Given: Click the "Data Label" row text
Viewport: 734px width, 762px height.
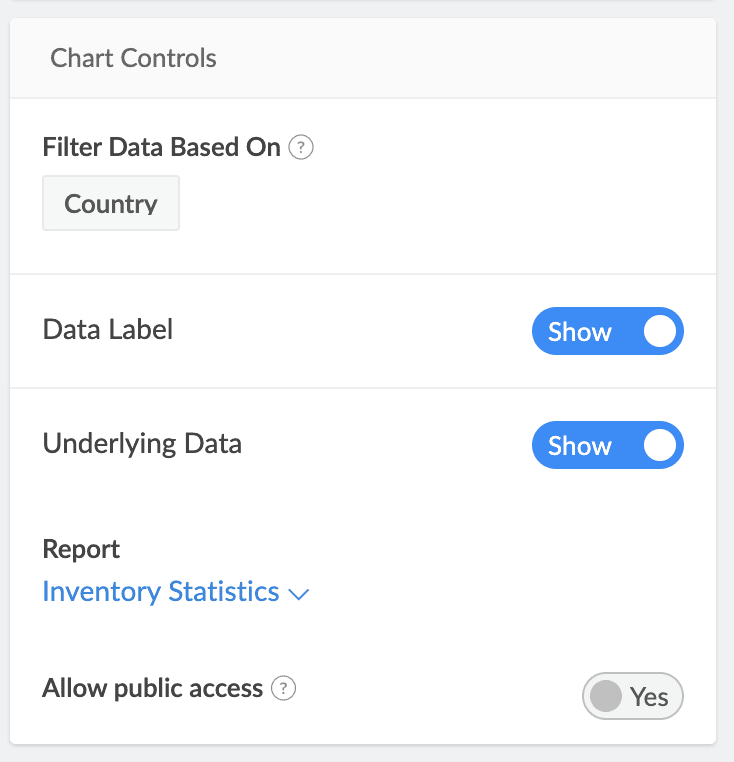Looking at the screenshot, I should (x=108, y=330).
